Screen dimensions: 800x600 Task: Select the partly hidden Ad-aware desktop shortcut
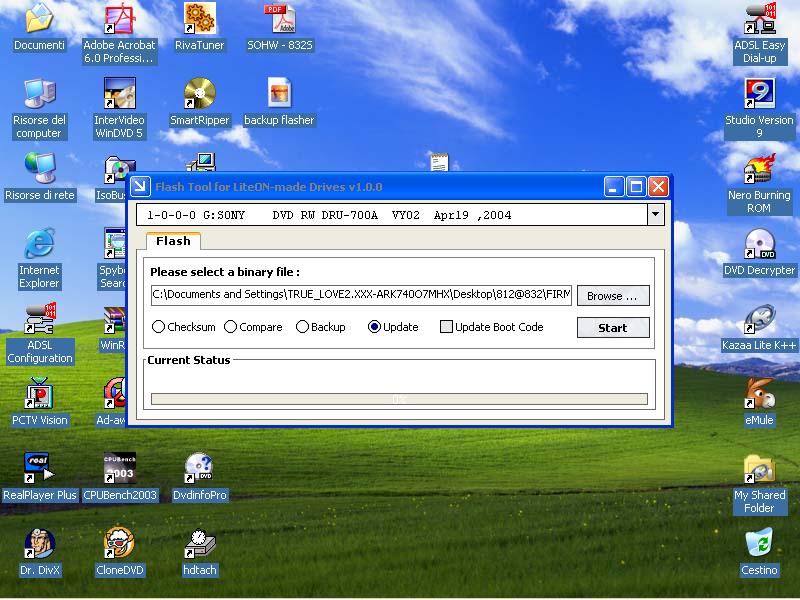[115, 393]
